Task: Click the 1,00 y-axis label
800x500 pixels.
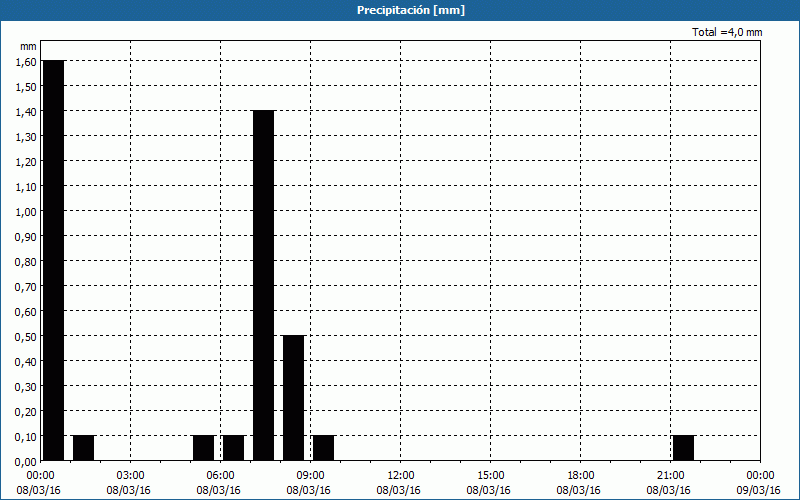Action: coord(26,211)
